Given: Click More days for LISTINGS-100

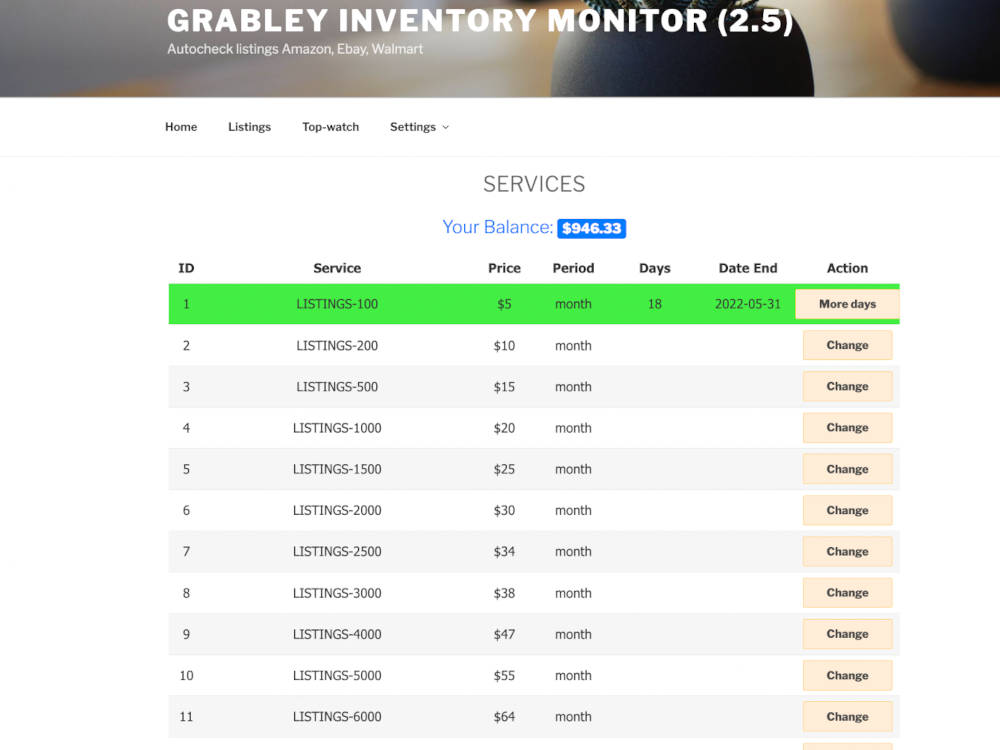Looking at the screenshot, I should [847, 304].
